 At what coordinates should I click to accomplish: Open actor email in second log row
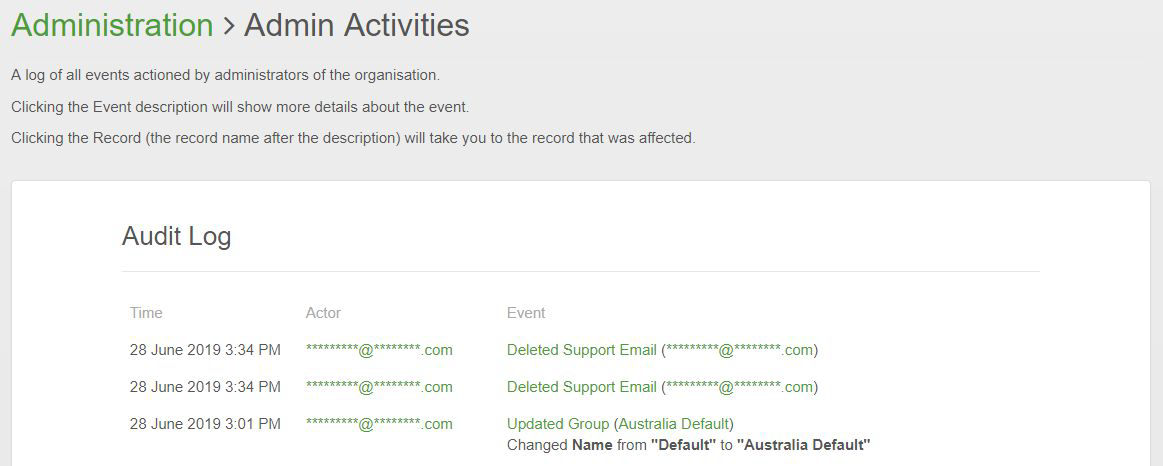379,387
